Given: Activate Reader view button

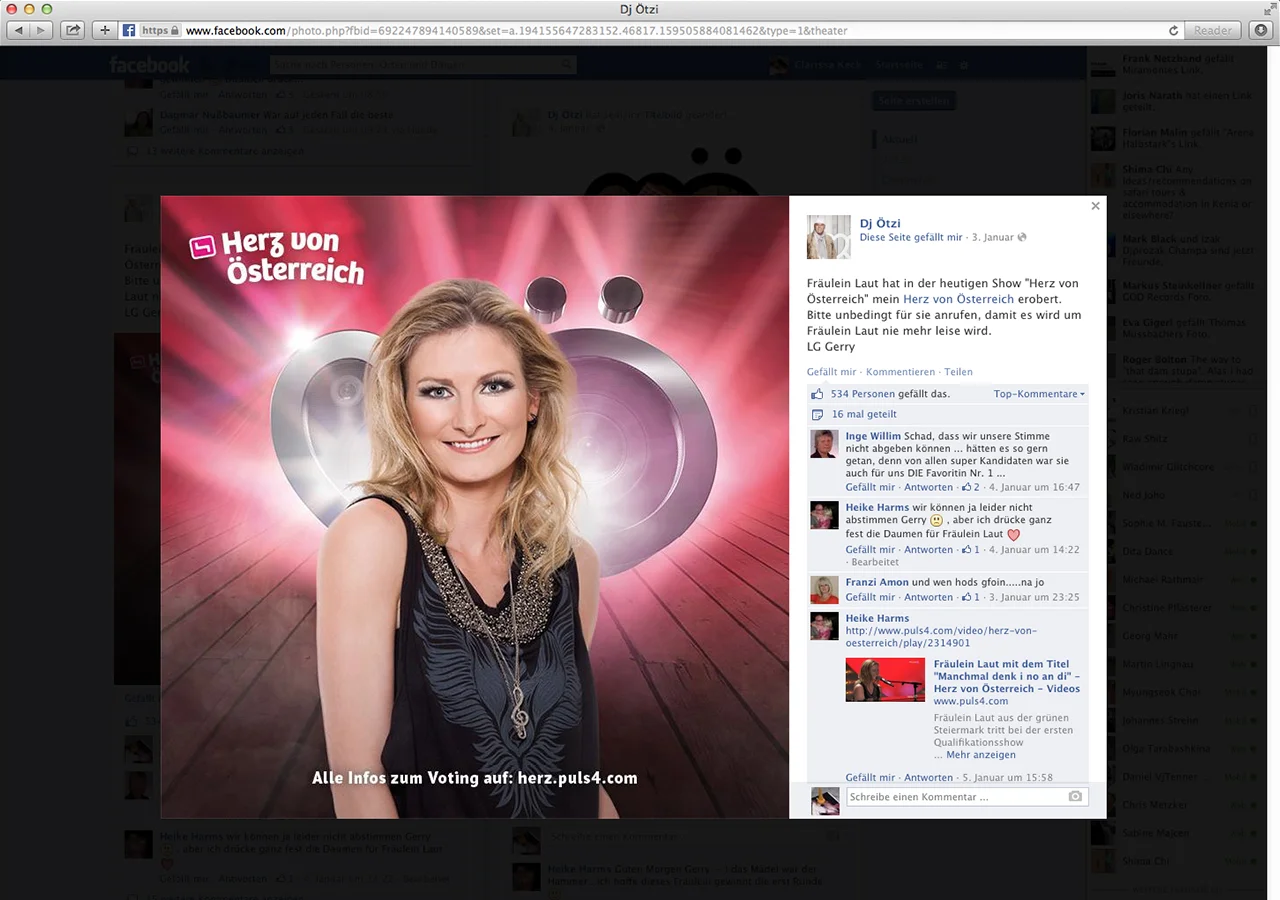Looking at the screenshot, I should (x=1213, y=30).
